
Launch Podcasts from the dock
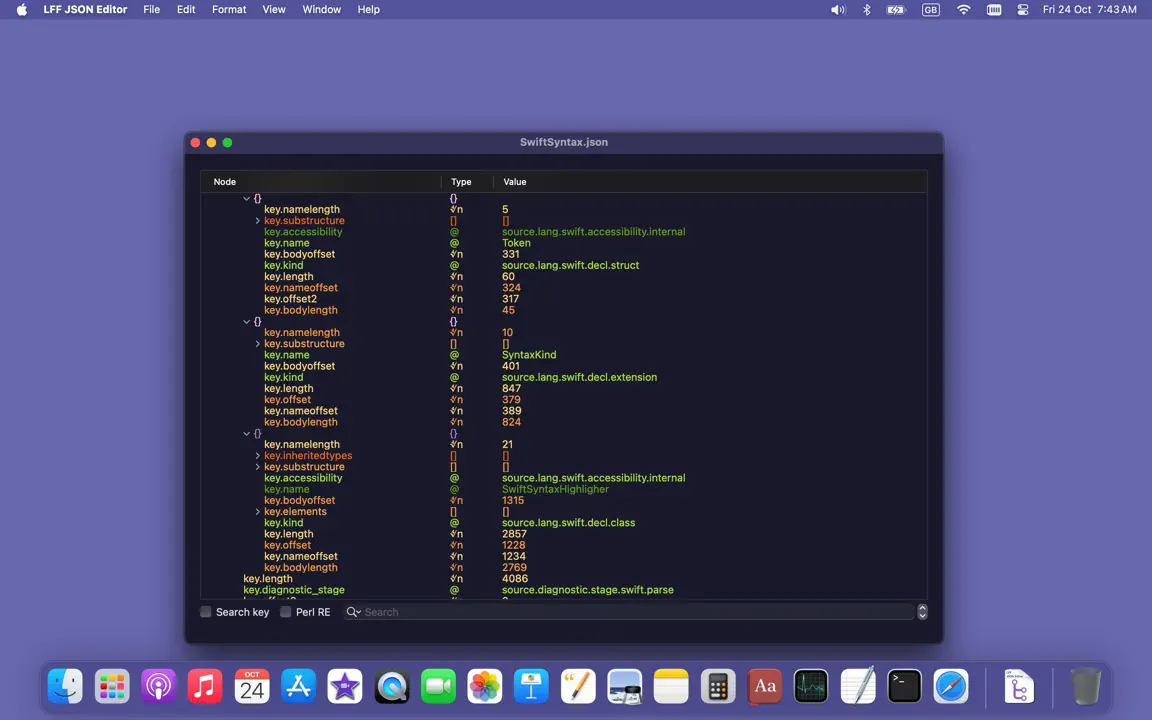pyautogui.click(x=159, y=686)
